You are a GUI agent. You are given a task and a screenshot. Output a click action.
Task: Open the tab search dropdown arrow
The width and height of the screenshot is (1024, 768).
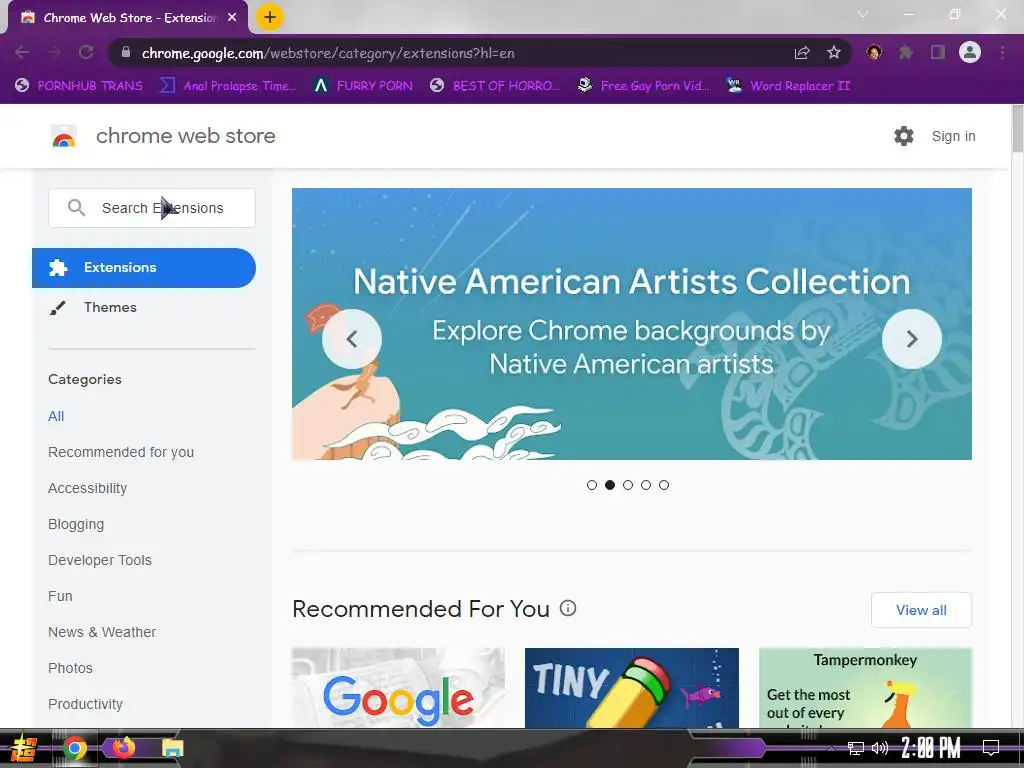863,14
